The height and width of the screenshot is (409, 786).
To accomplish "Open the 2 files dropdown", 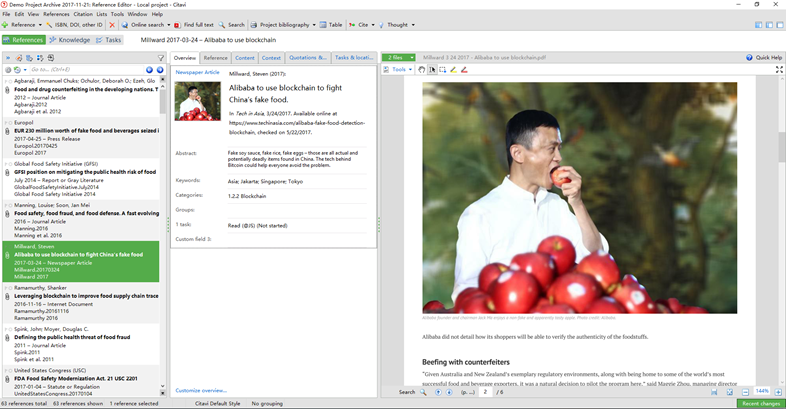I will click(x=398, y=58).
